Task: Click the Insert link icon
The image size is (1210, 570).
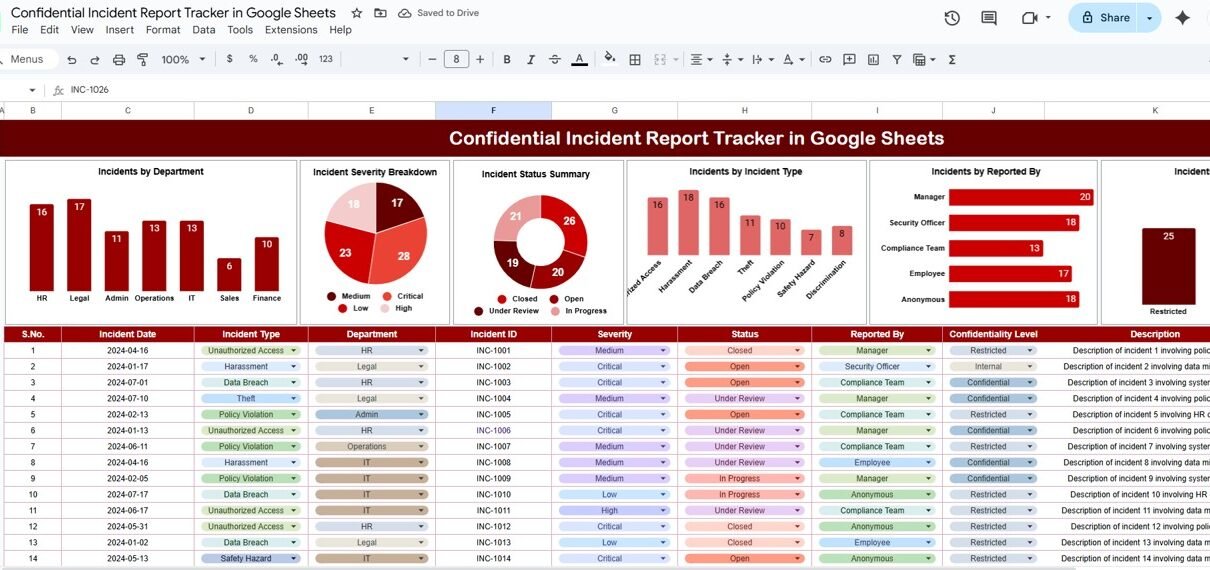Action: click(x=825, y=60)
